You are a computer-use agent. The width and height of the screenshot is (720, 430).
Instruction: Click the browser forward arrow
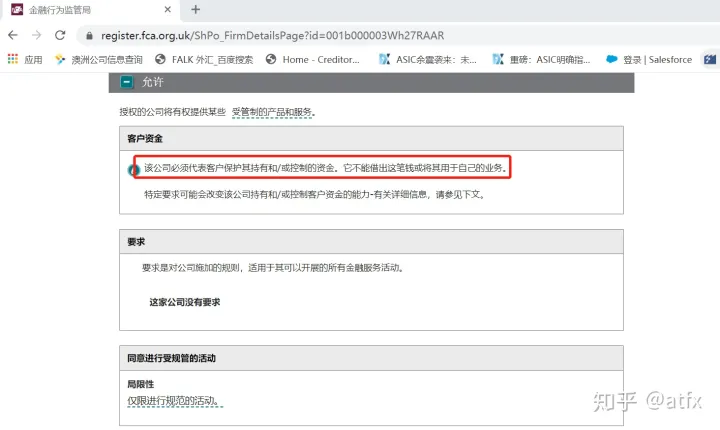coord(37,35)
